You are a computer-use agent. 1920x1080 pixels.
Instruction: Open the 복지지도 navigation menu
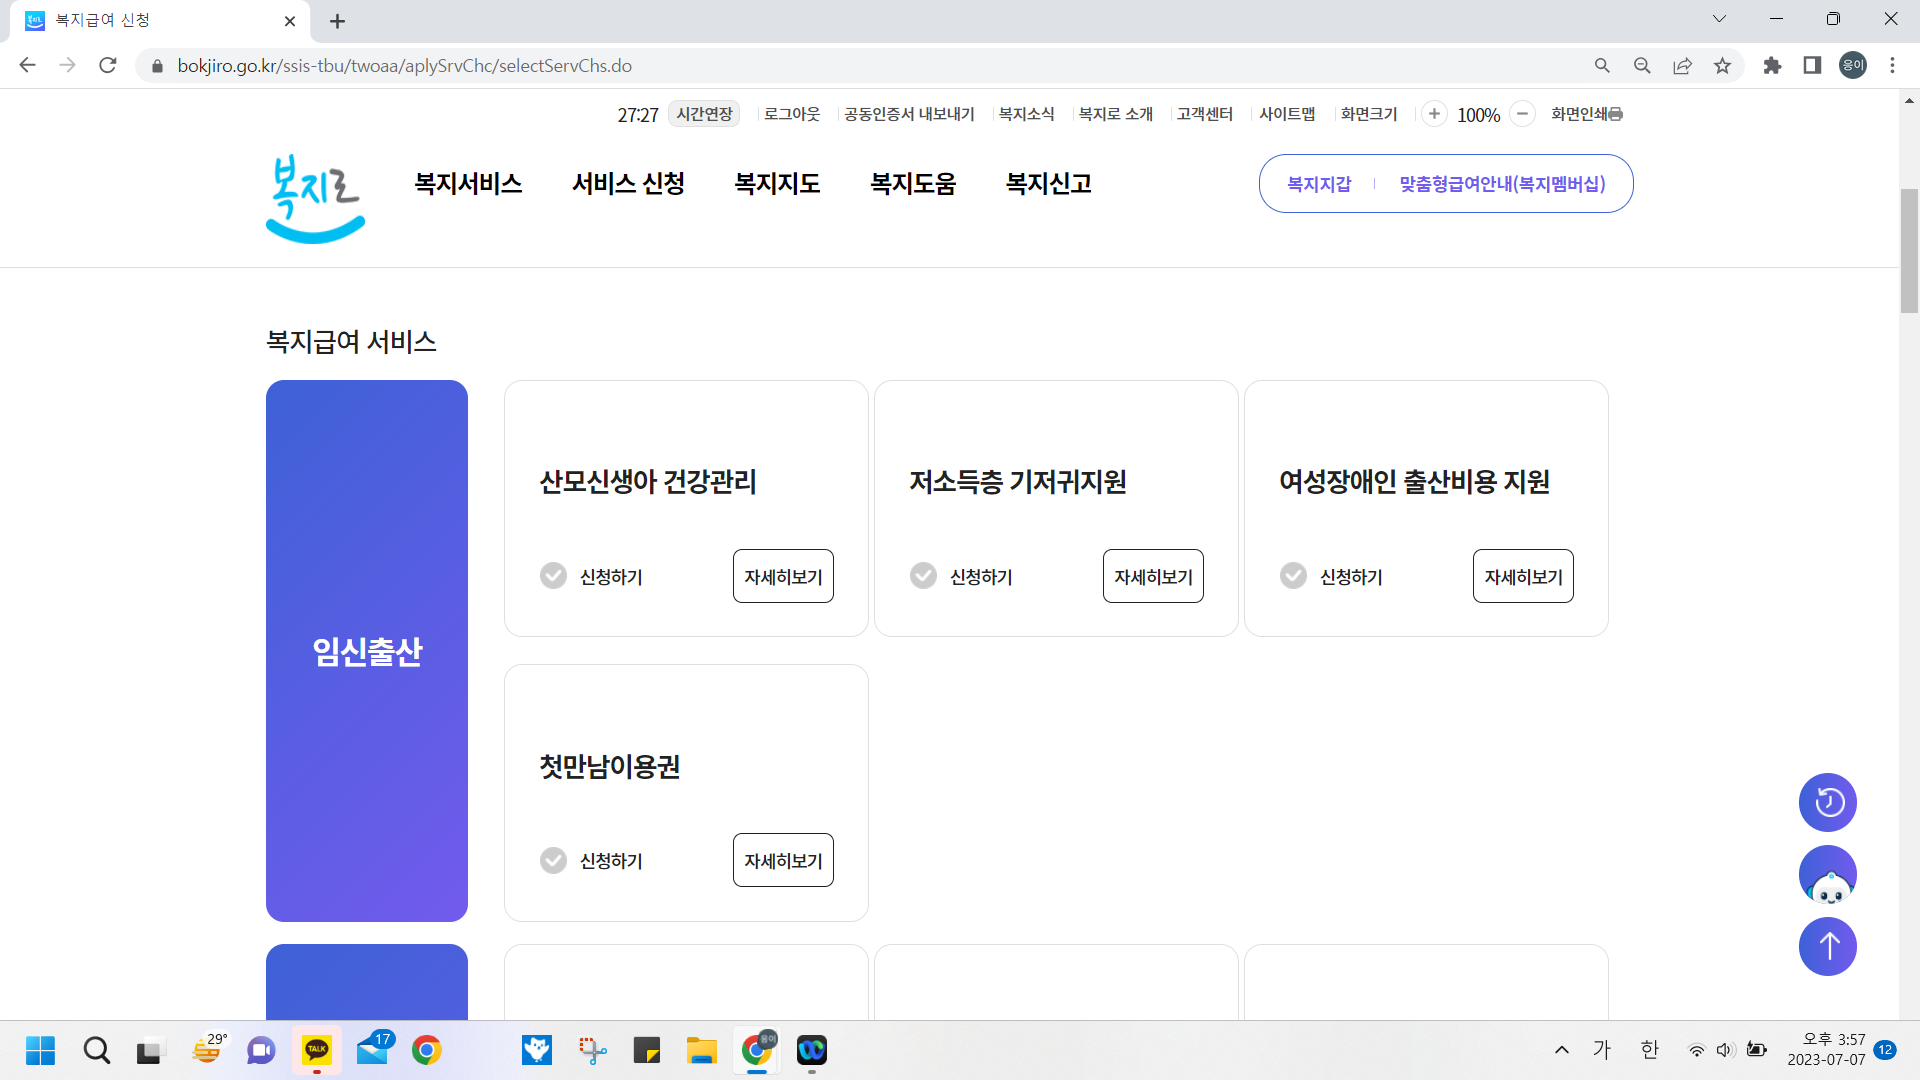pyautogui.click(x=777, y=183)
